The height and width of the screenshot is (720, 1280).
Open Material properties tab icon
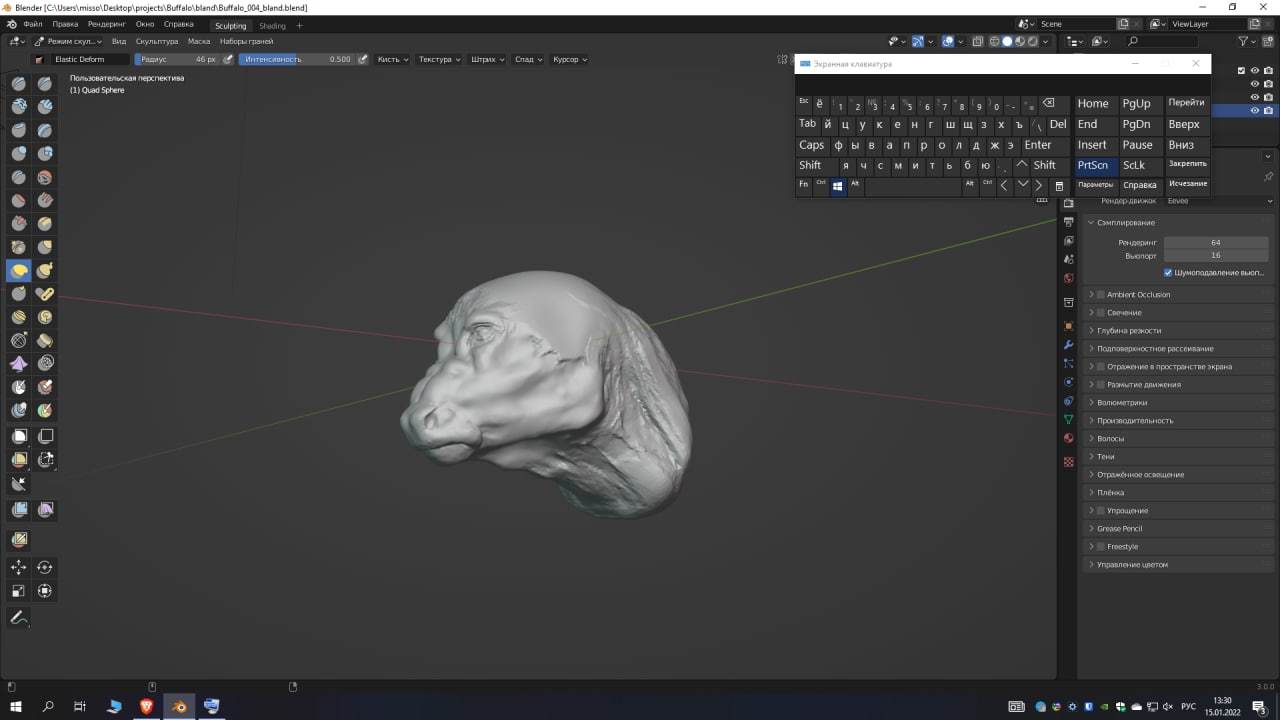pyautogui.click(x=1068, y=438)
